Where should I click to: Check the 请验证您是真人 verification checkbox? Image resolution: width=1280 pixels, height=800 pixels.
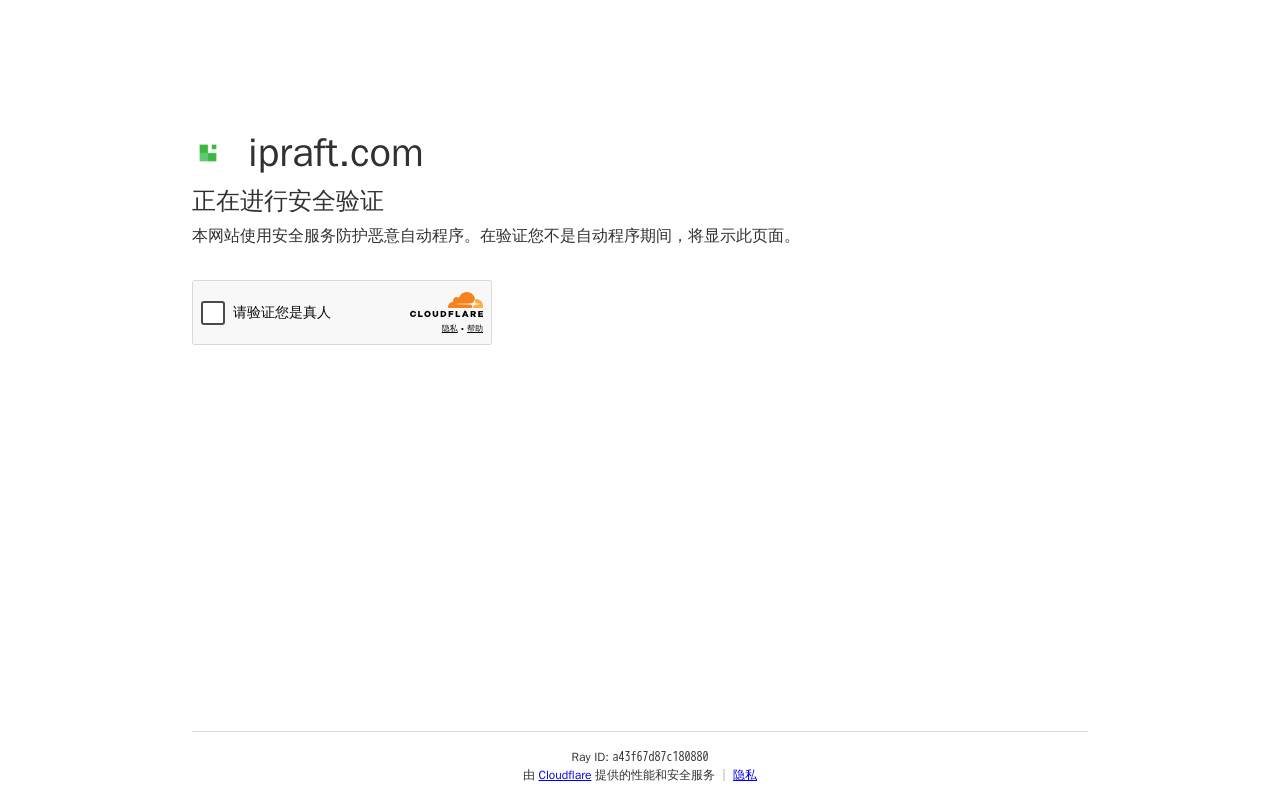pyautogui.click(x=213, y=313)
